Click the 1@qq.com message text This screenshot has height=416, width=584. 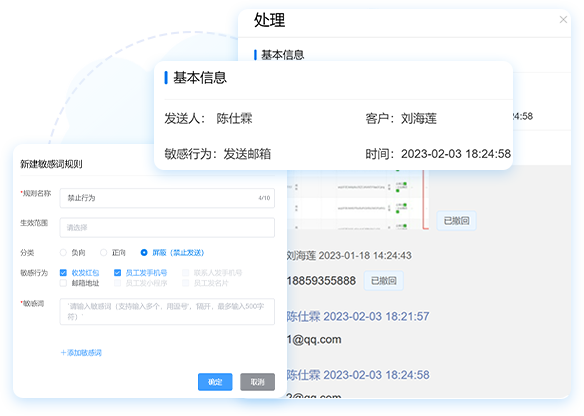(314, 339)
